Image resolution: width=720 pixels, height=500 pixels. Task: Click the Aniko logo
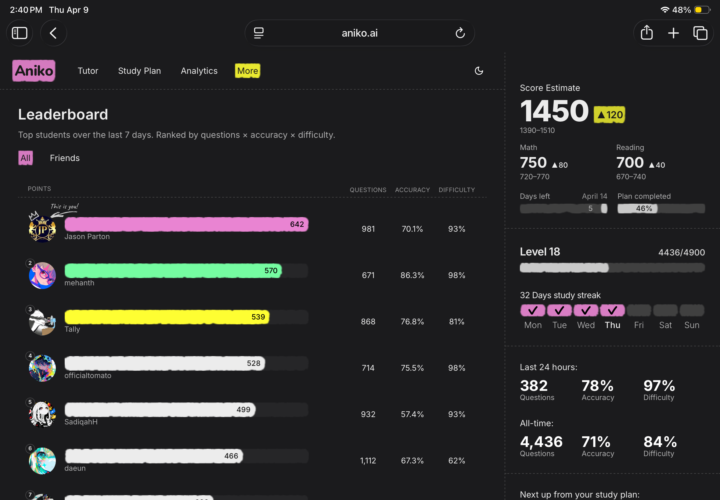(x=34, y=71)
